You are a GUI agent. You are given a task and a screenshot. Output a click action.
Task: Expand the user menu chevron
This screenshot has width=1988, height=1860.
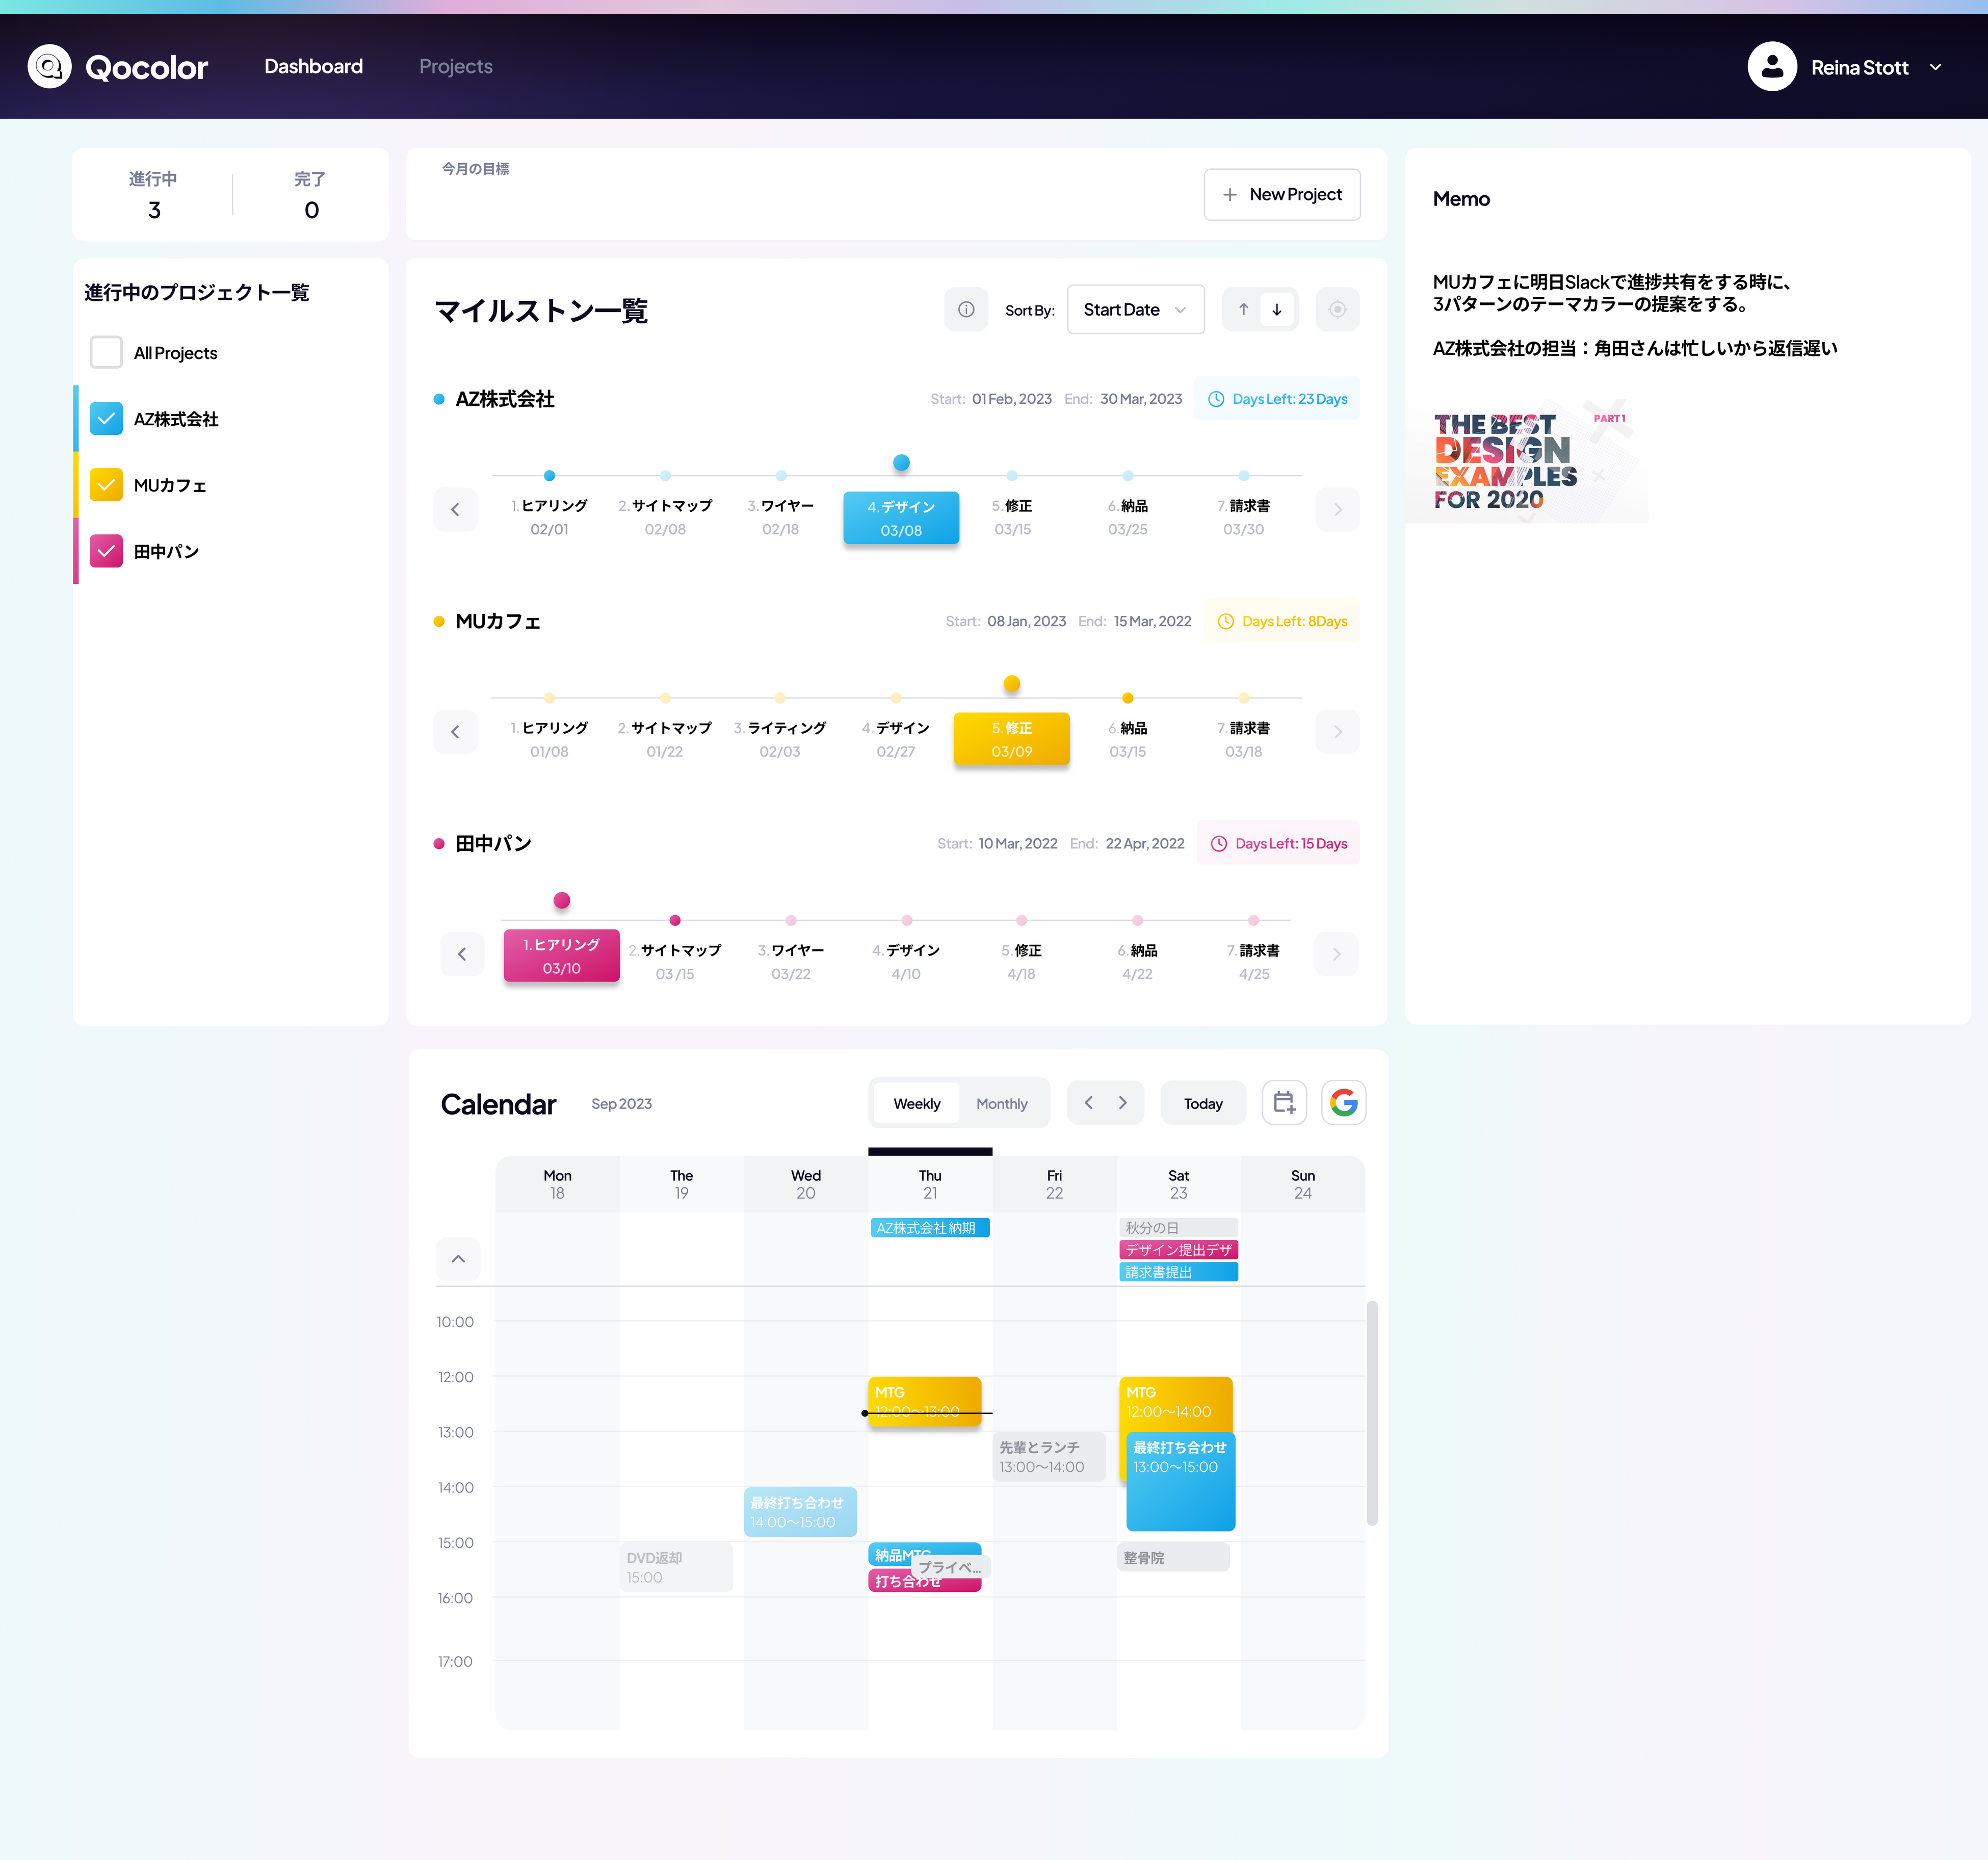(x=1936, y=67)
